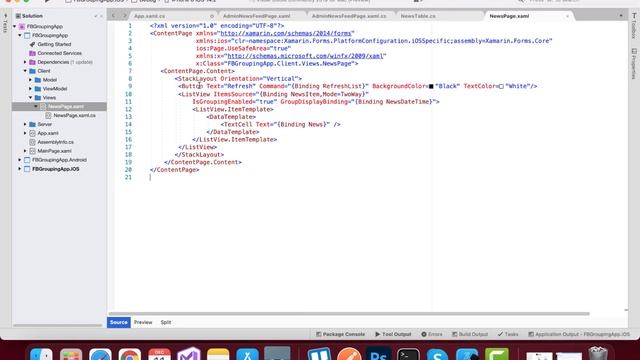The image size is (640, 360).
Task: Open the App Store Dock icon
Action: (247, 354)
